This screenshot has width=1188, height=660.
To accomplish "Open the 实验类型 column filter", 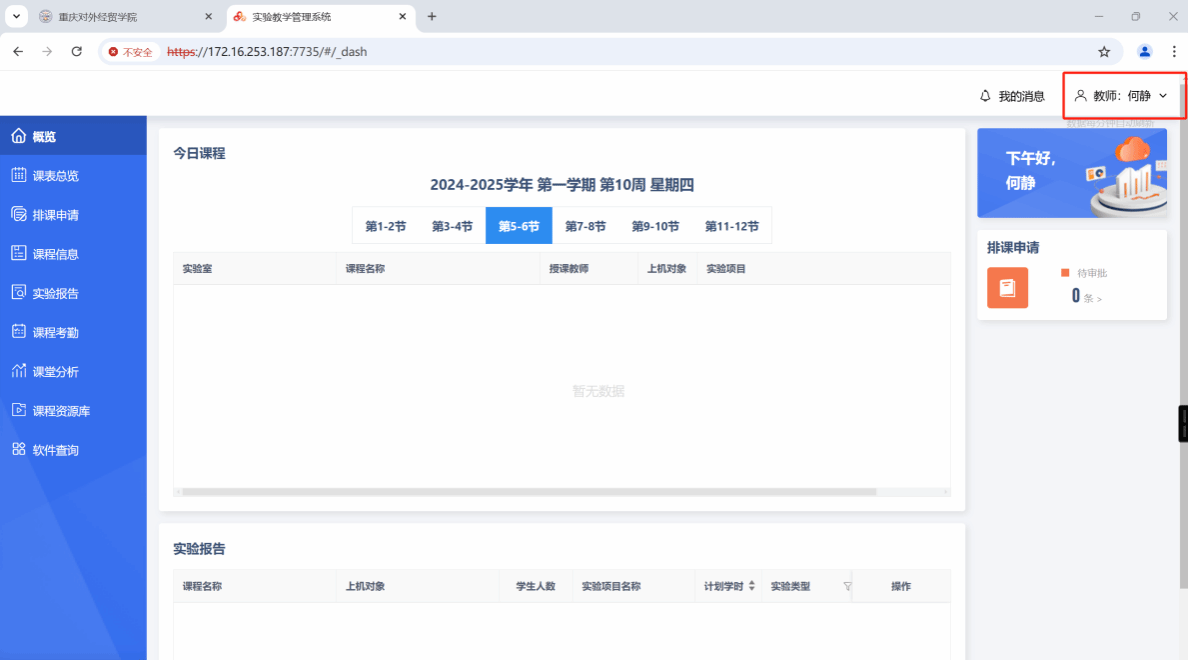I will (847, 587).
